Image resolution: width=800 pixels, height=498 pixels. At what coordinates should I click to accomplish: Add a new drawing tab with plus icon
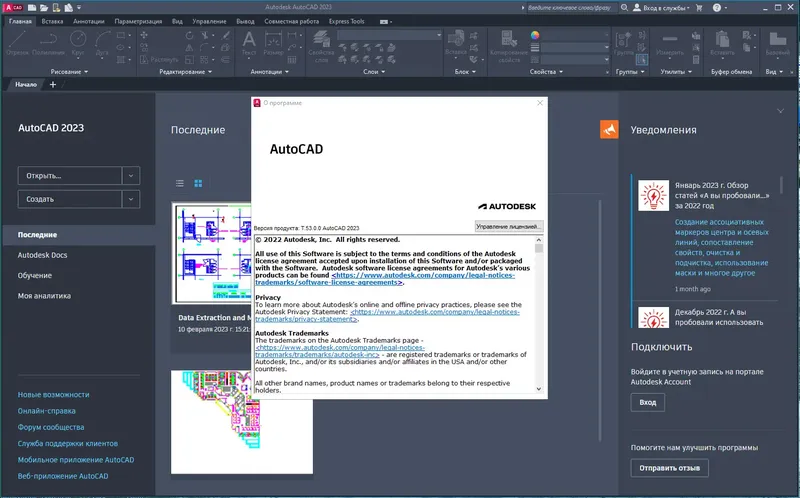tap(53, 85)
